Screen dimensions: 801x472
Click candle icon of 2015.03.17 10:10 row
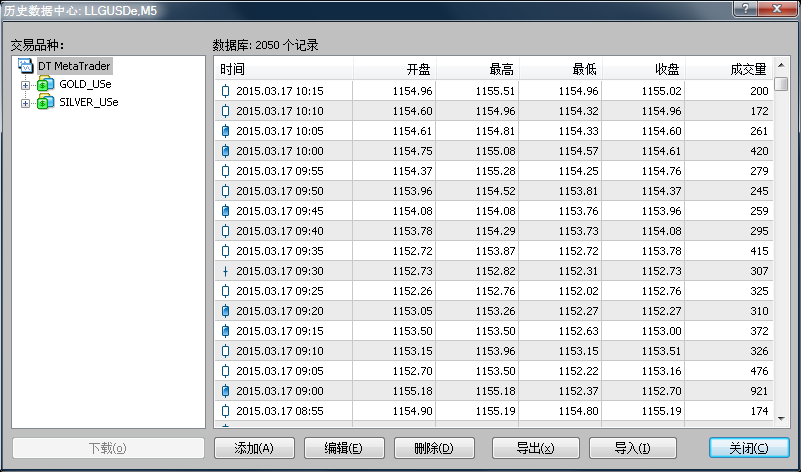coord(225,111)
